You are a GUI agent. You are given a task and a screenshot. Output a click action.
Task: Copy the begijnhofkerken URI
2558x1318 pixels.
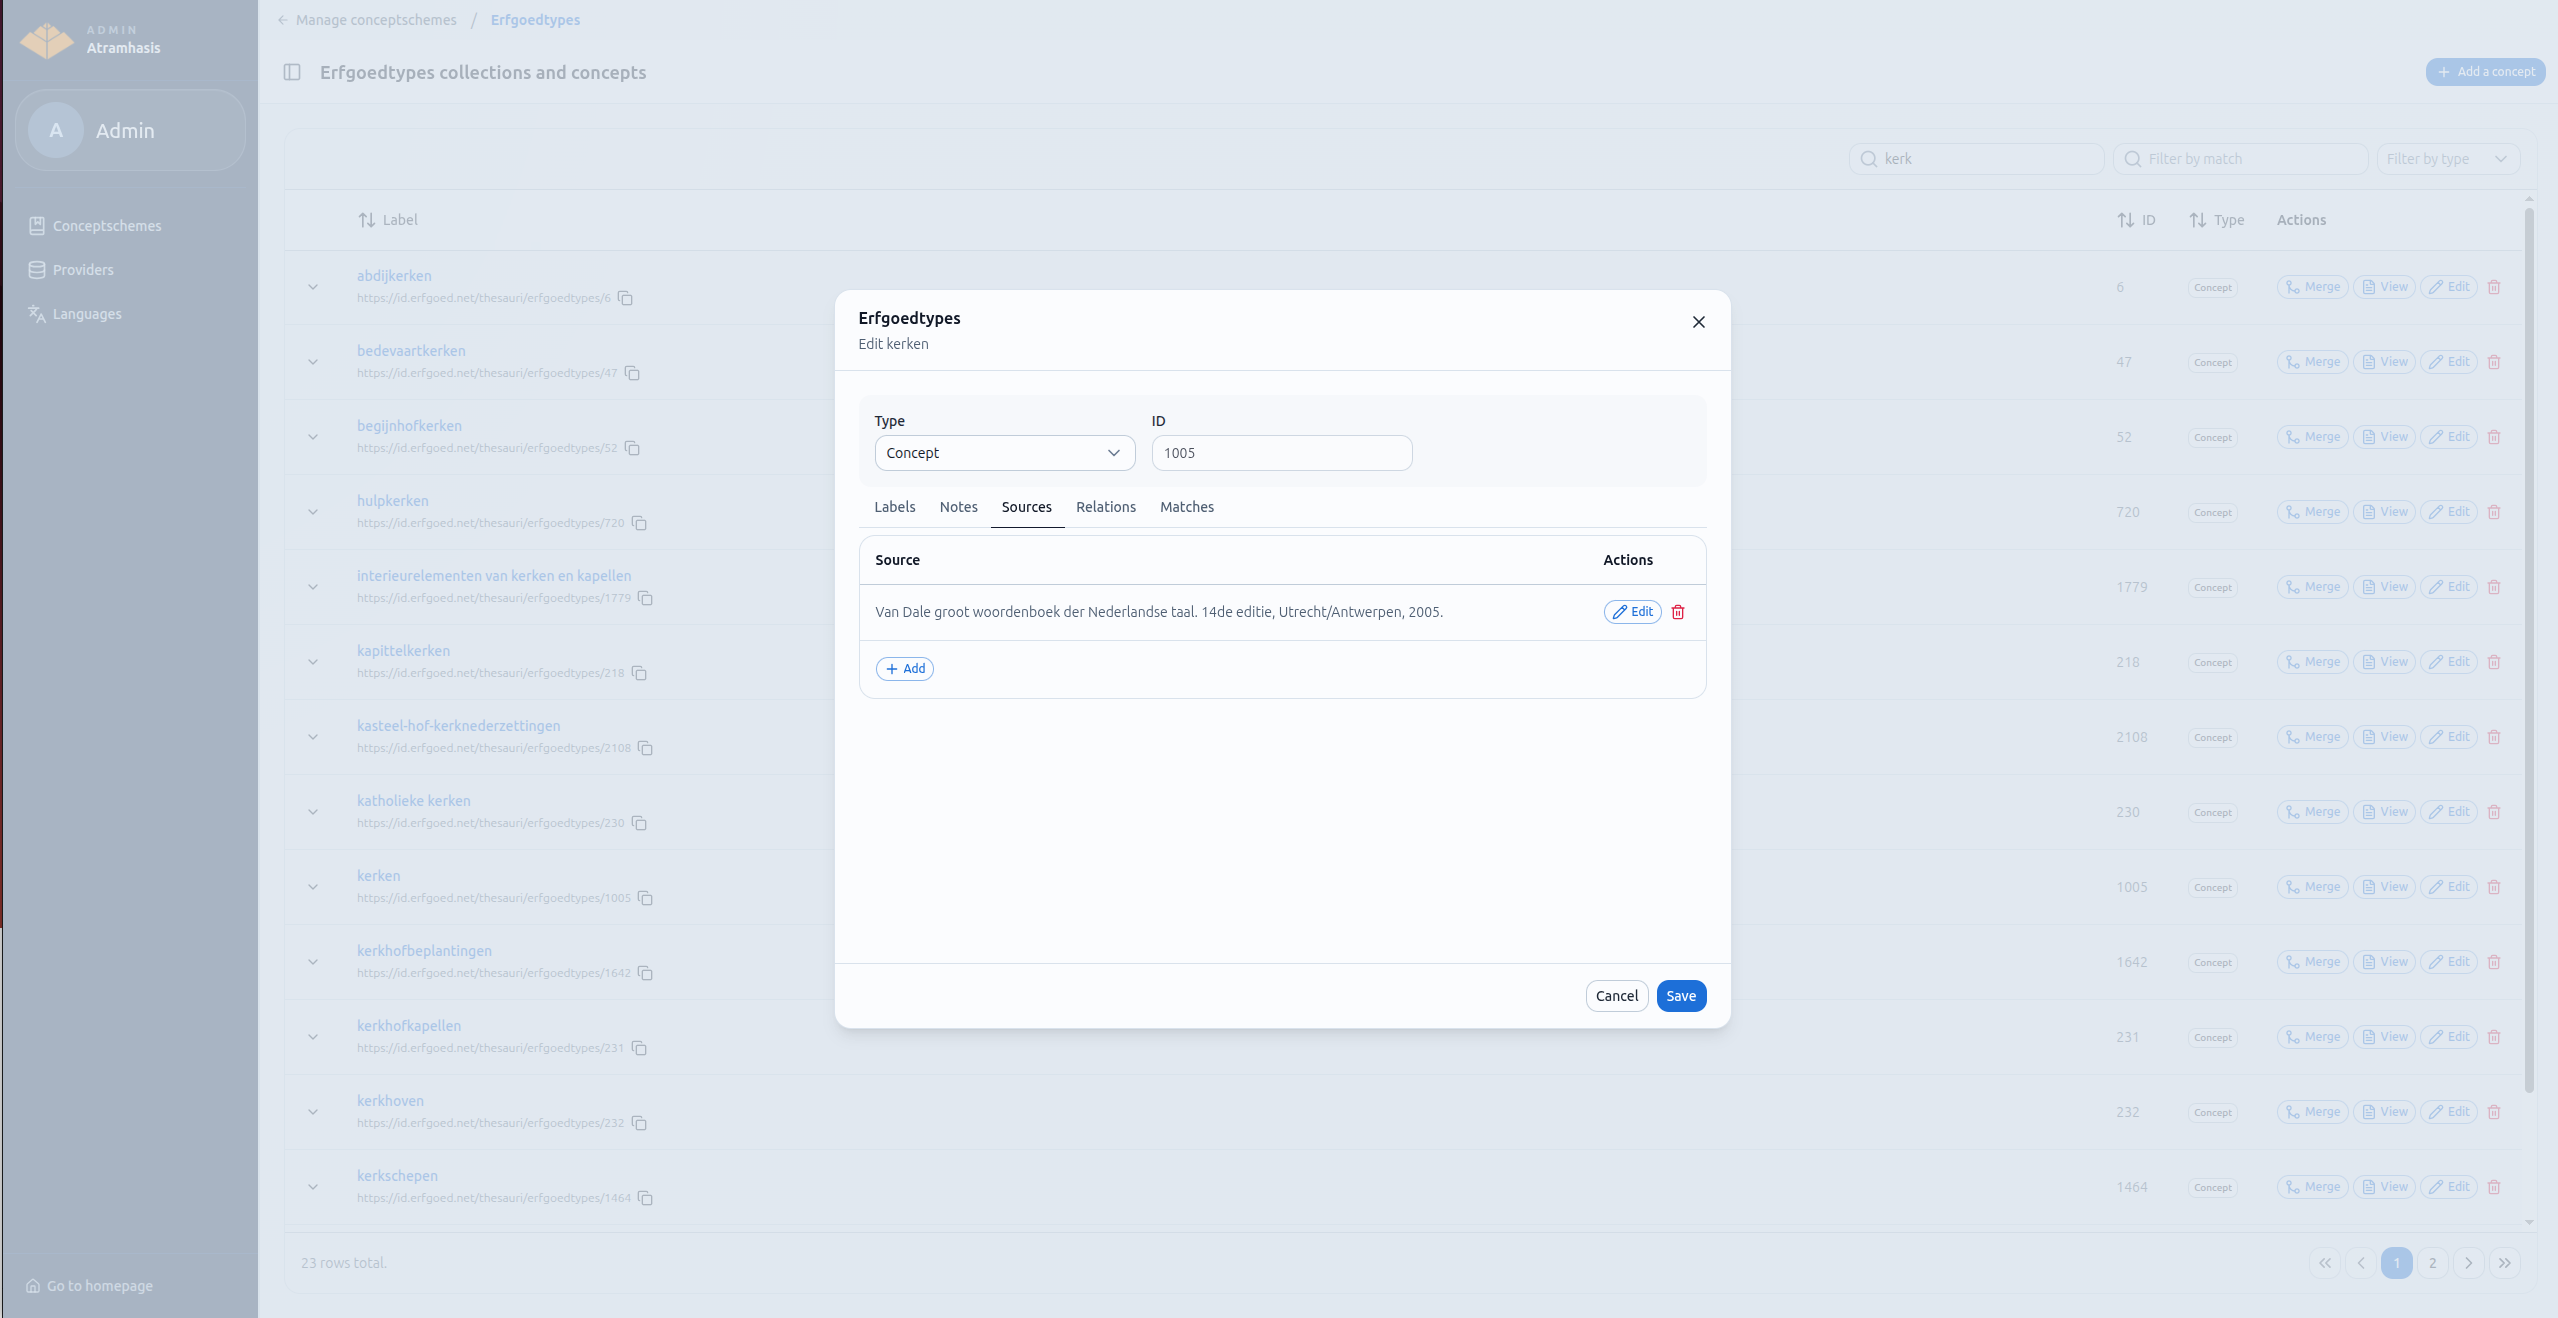[x=632, y=448]
